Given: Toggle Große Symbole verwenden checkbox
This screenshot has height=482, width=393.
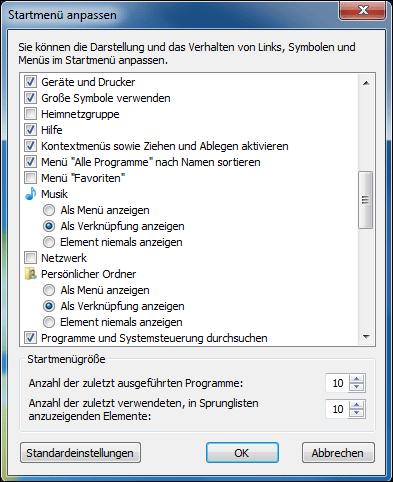Looking at the screenshot, I should coord(30,98).
